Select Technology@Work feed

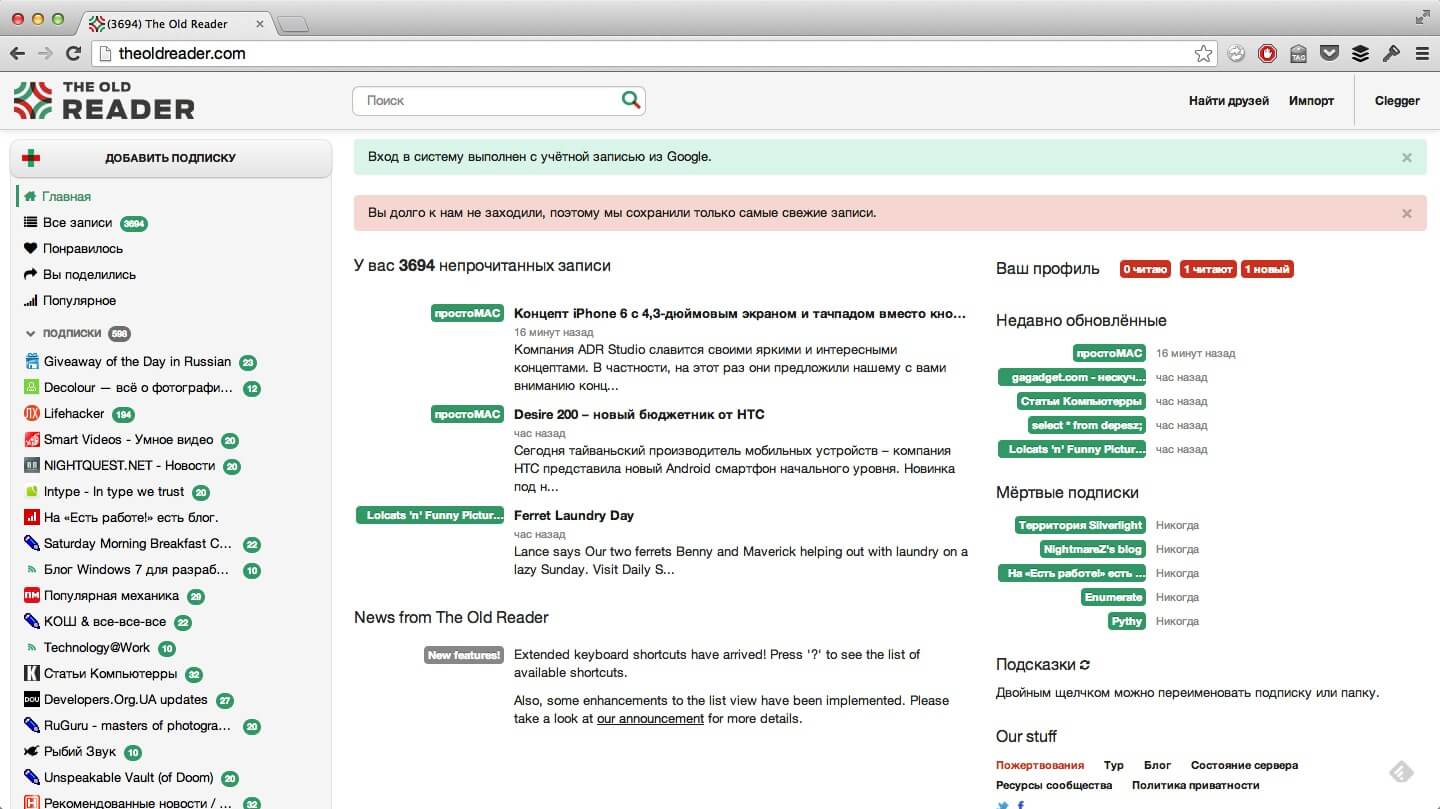click(x=99, y=648)
